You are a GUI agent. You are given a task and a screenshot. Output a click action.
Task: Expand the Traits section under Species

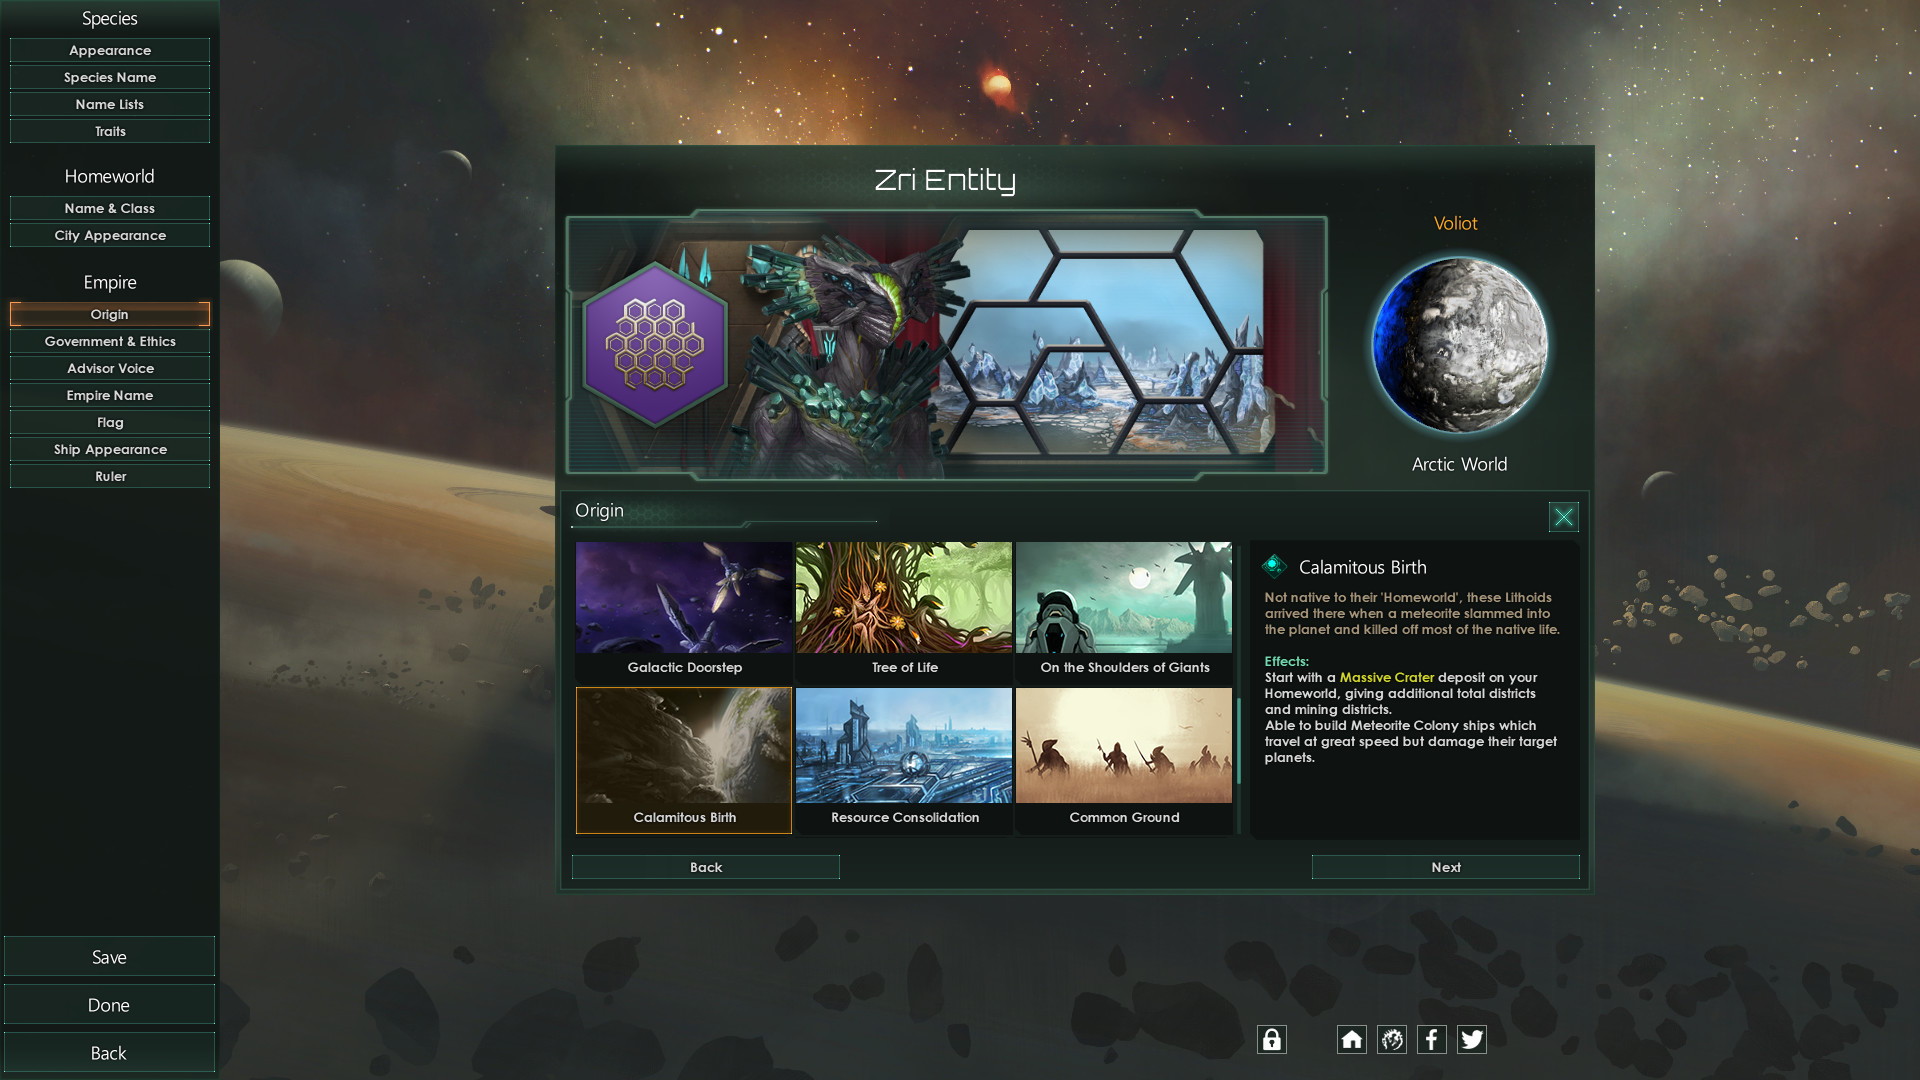pyautogui.click(x=108, y=131)
